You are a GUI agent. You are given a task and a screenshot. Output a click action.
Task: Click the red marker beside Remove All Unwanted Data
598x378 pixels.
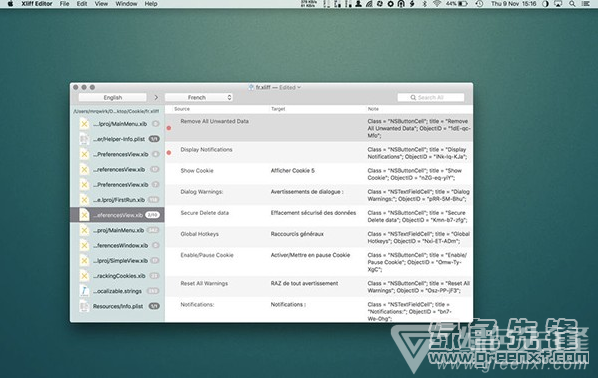coord(169,128)
